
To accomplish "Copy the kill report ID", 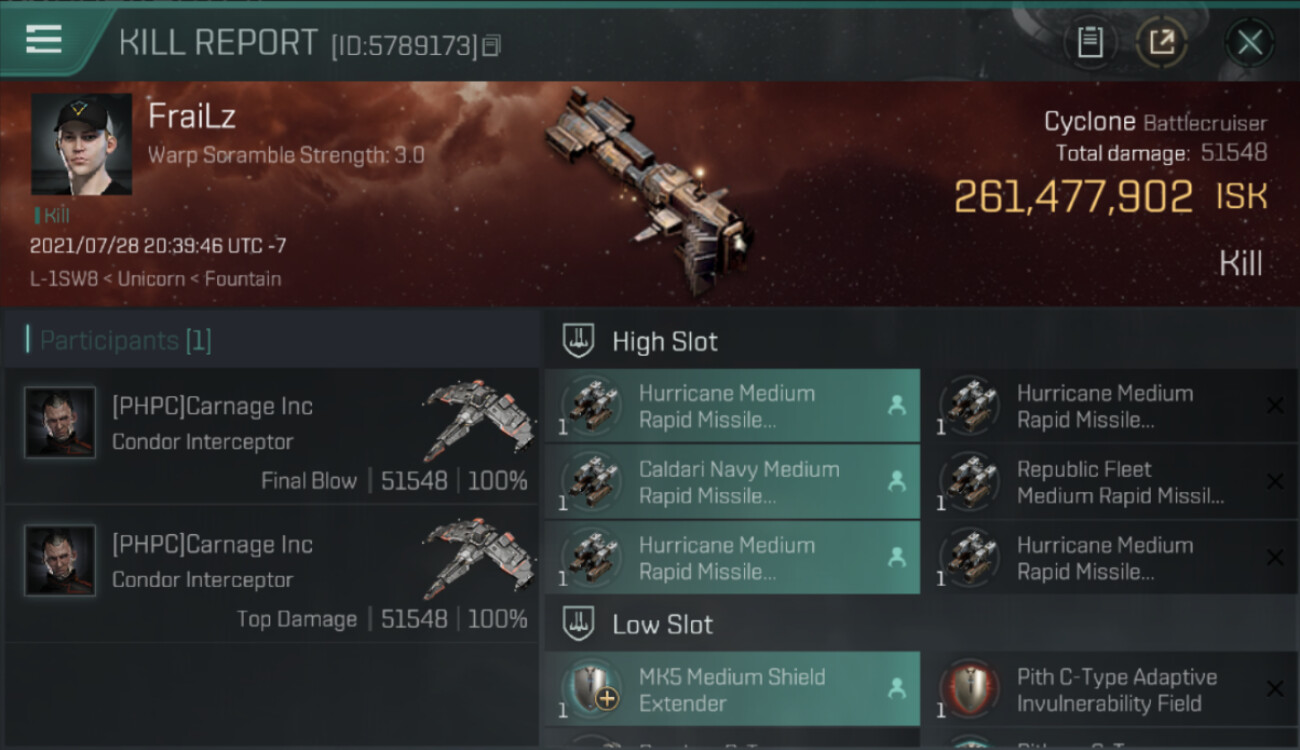I will click(x=491, y=45).
